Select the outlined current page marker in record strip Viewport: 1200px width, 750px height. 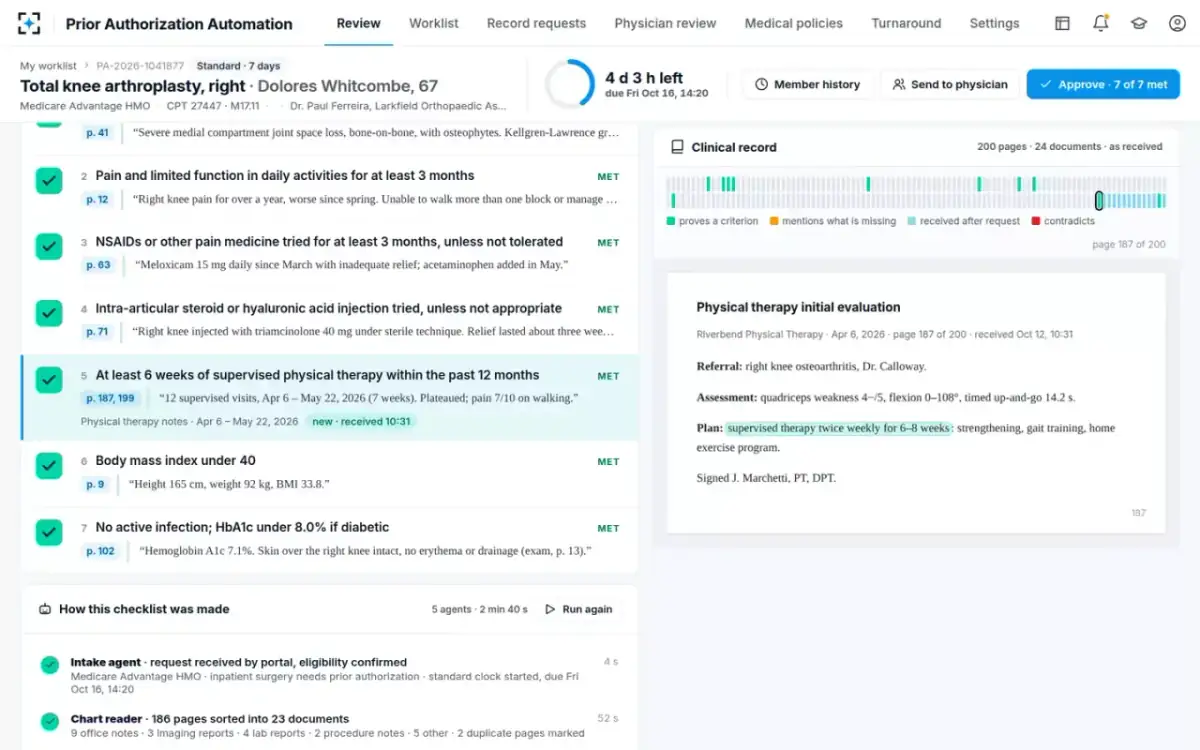point(1099,200)
